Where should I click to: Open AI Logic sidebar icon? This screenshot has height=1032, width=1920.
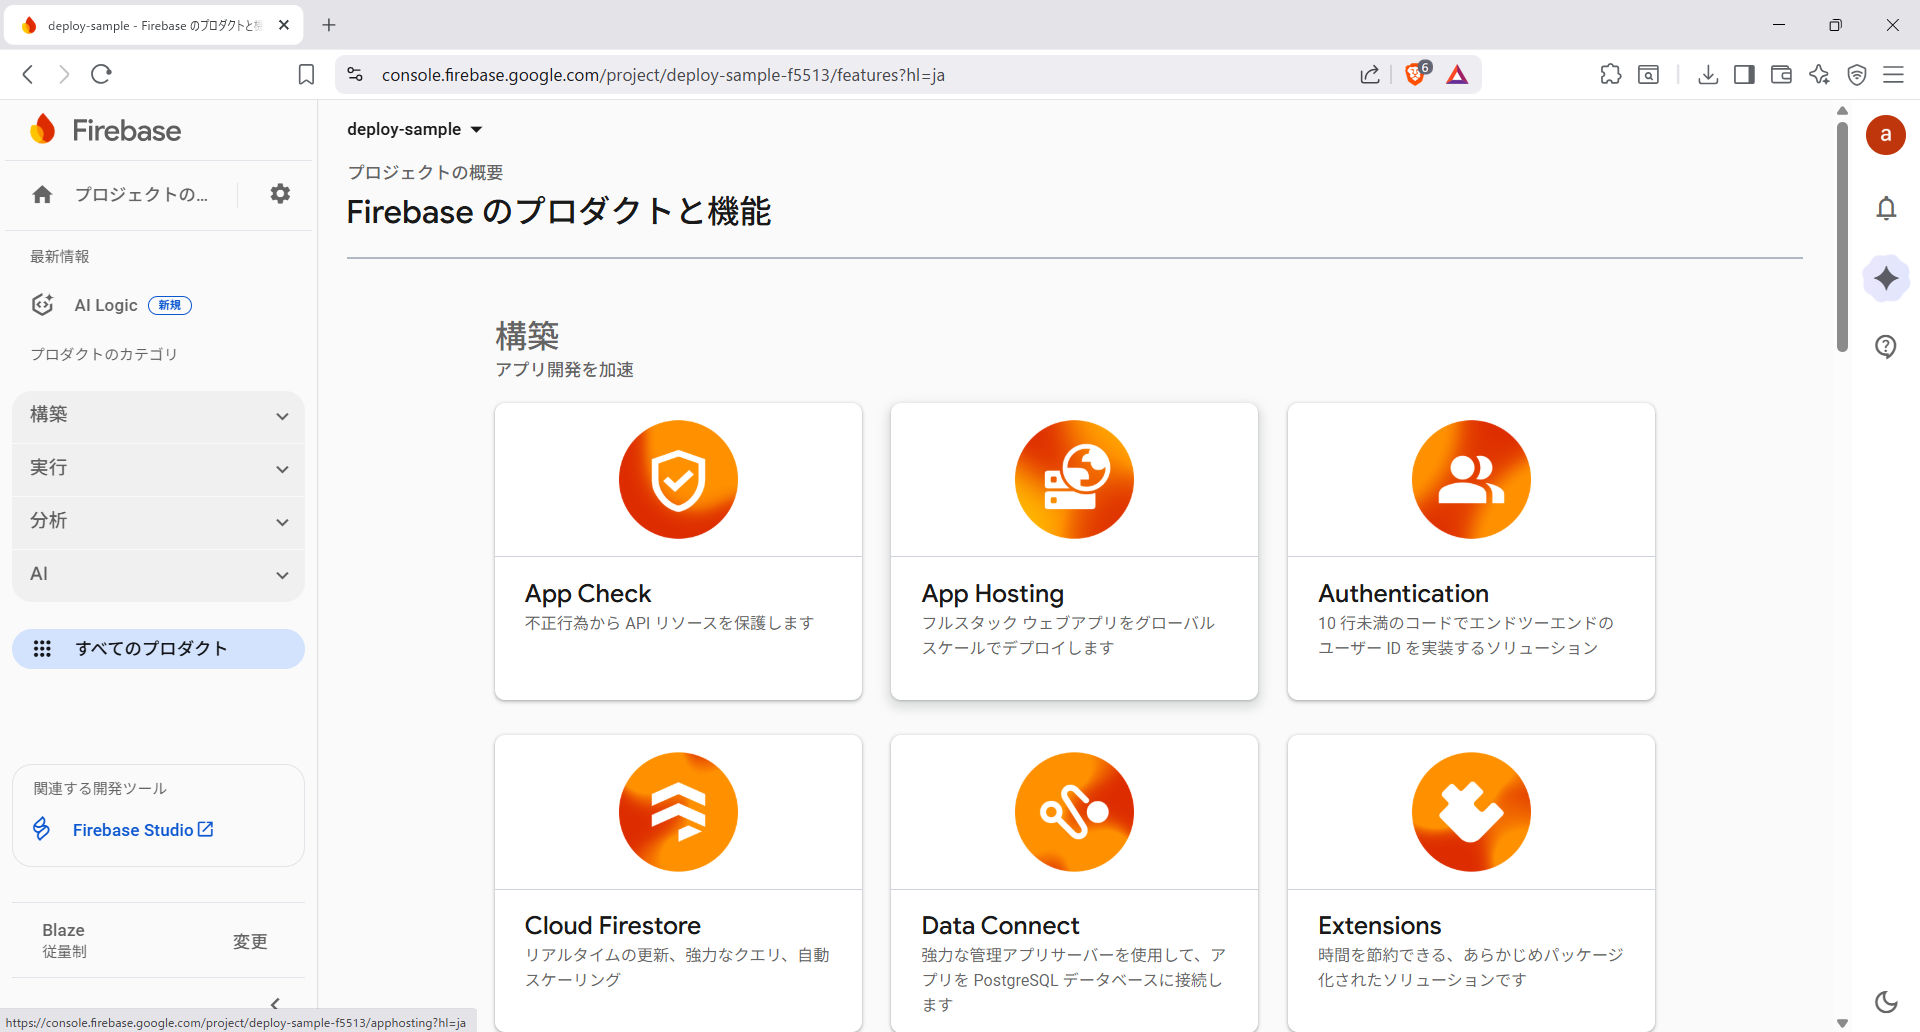pyautogui.click(x=42, y=305)
